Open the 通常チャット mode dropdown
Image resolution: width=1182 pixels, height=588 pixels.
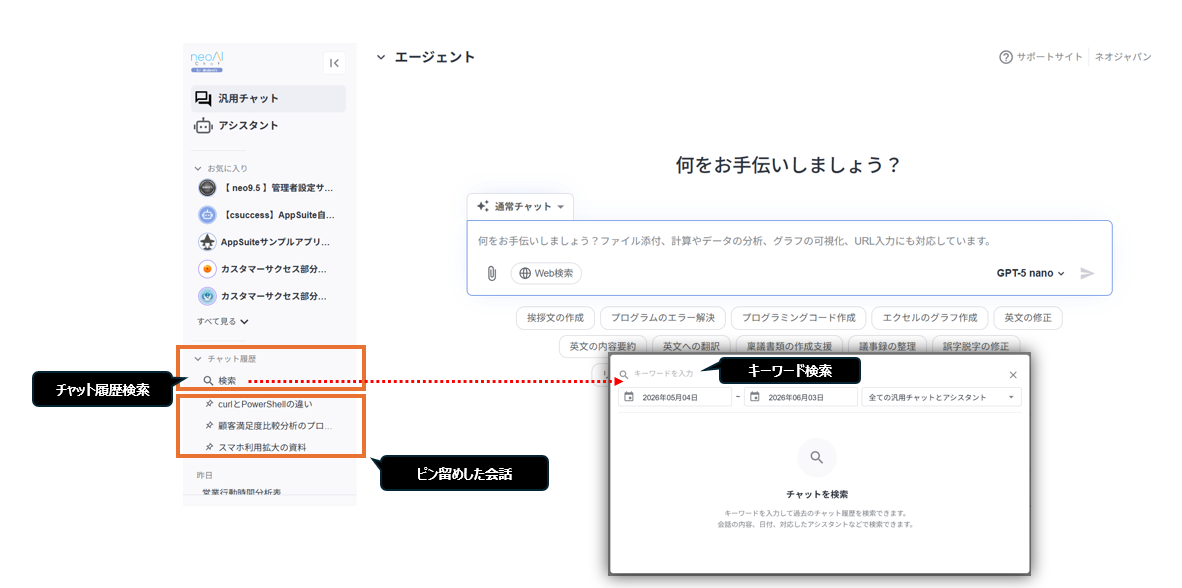[520, 207]
